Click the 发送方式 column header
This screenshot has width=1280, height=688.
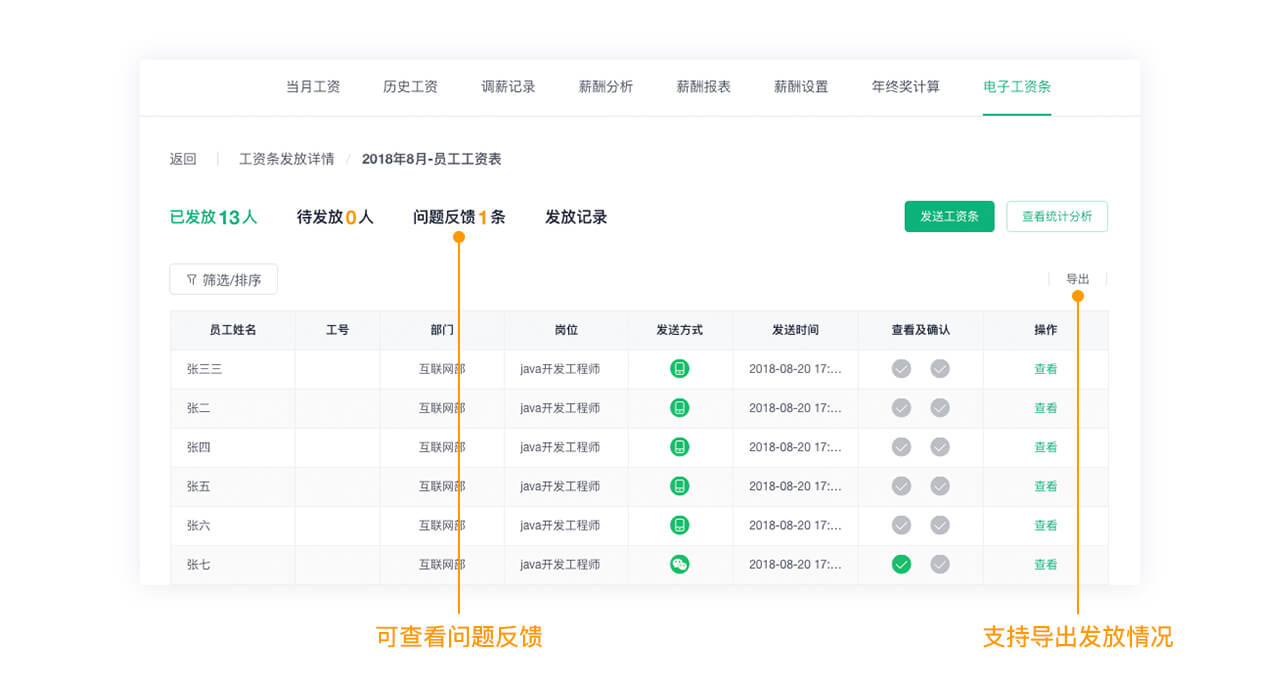(x=680, y=330)
